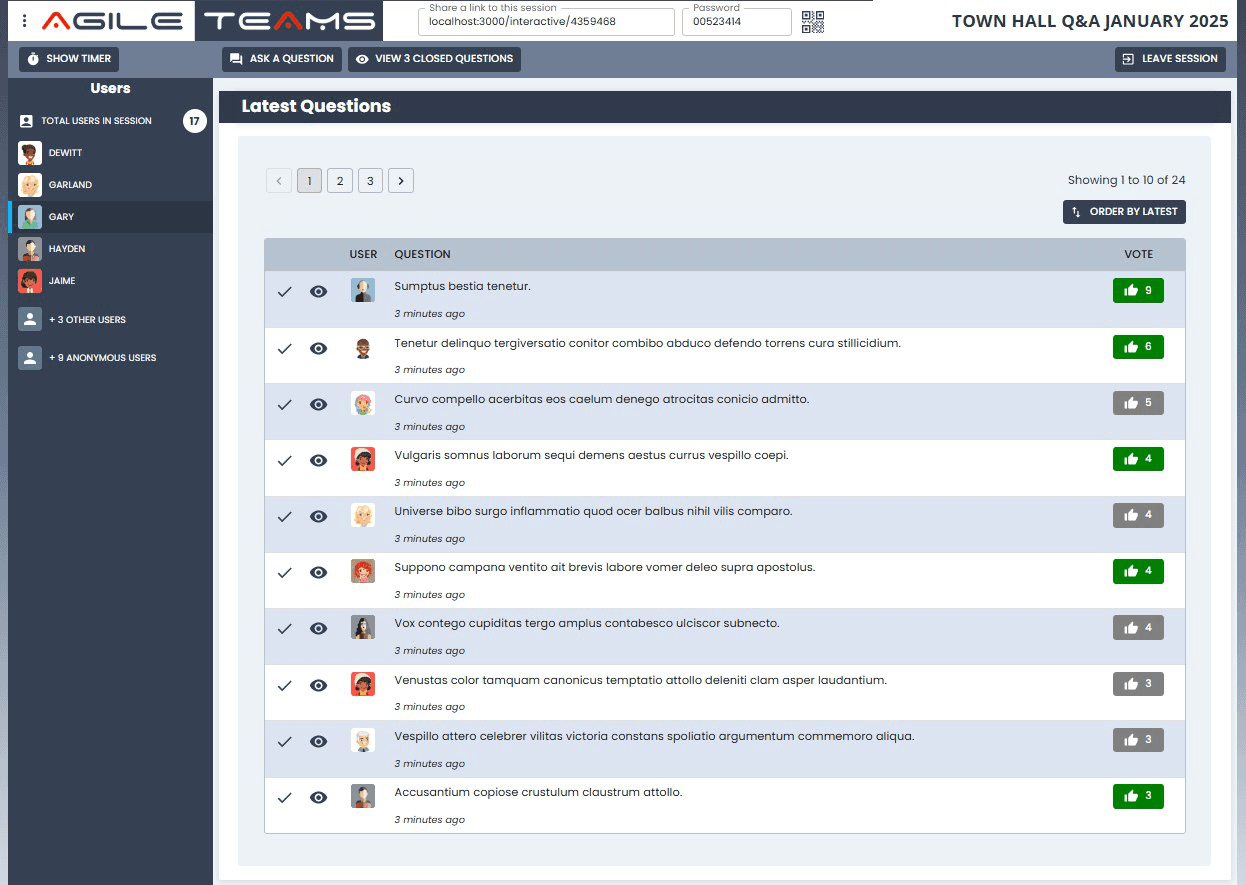Upvote 'Universe bibo surgo' question
The height and width of the screenshot is (885, 1246).
click(x=1138, y=515)
